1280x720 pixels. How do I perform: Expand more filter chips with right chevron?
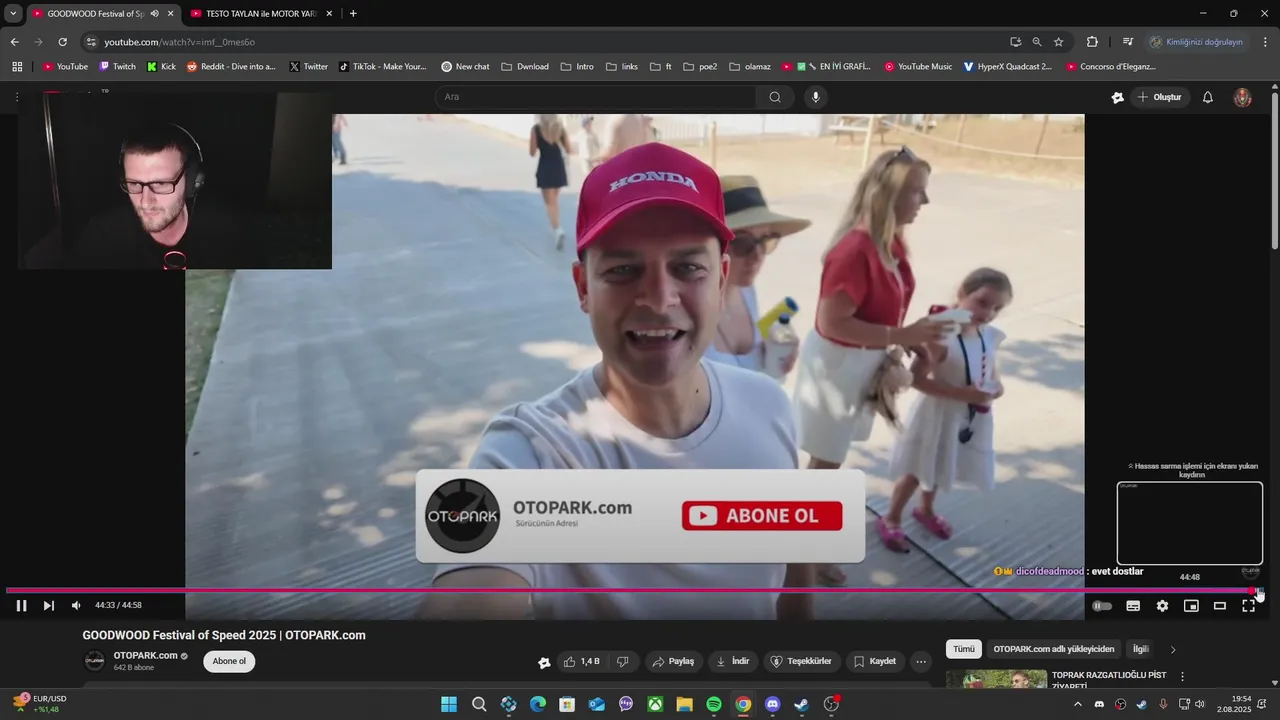pyautogui.click(x=1173, y=649)
